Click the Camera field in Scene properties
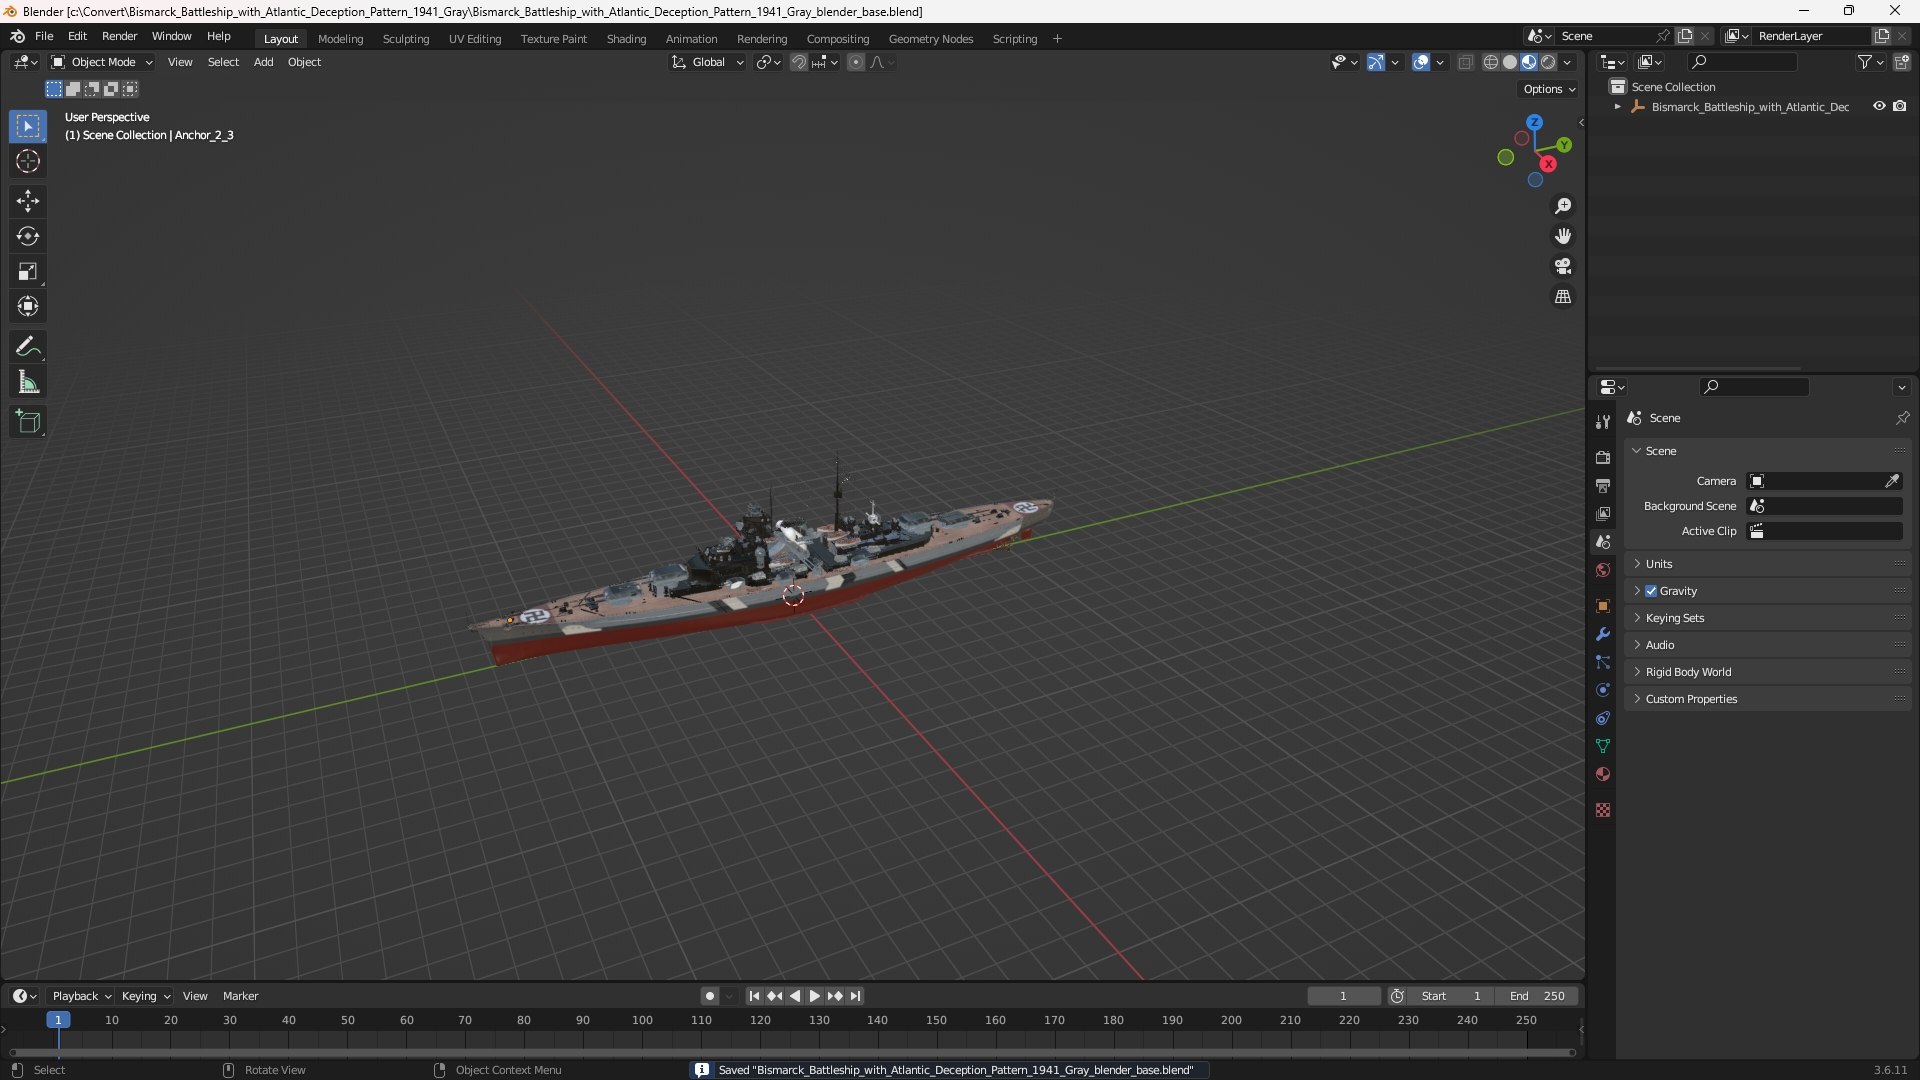 click(1824, 481)
